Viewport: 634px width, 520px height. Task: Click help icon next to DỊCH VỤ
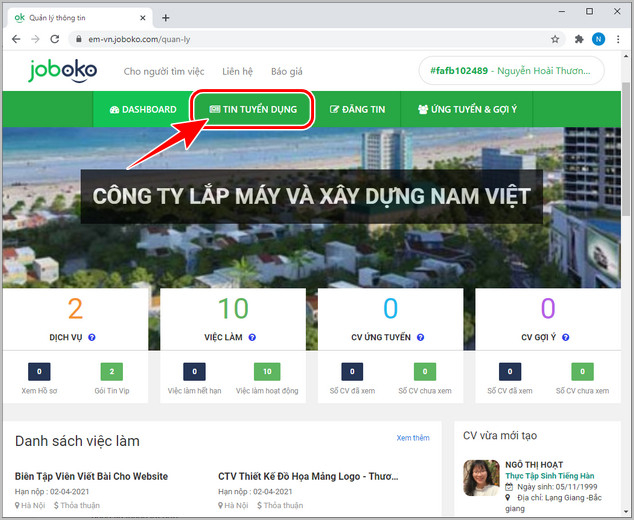(92, 337)
